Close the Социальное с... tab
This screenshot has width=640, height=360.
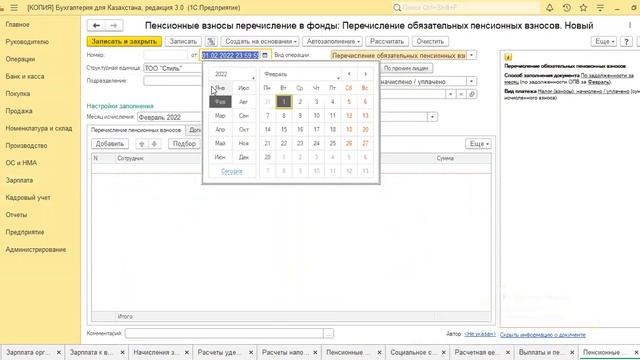point(444,352)
